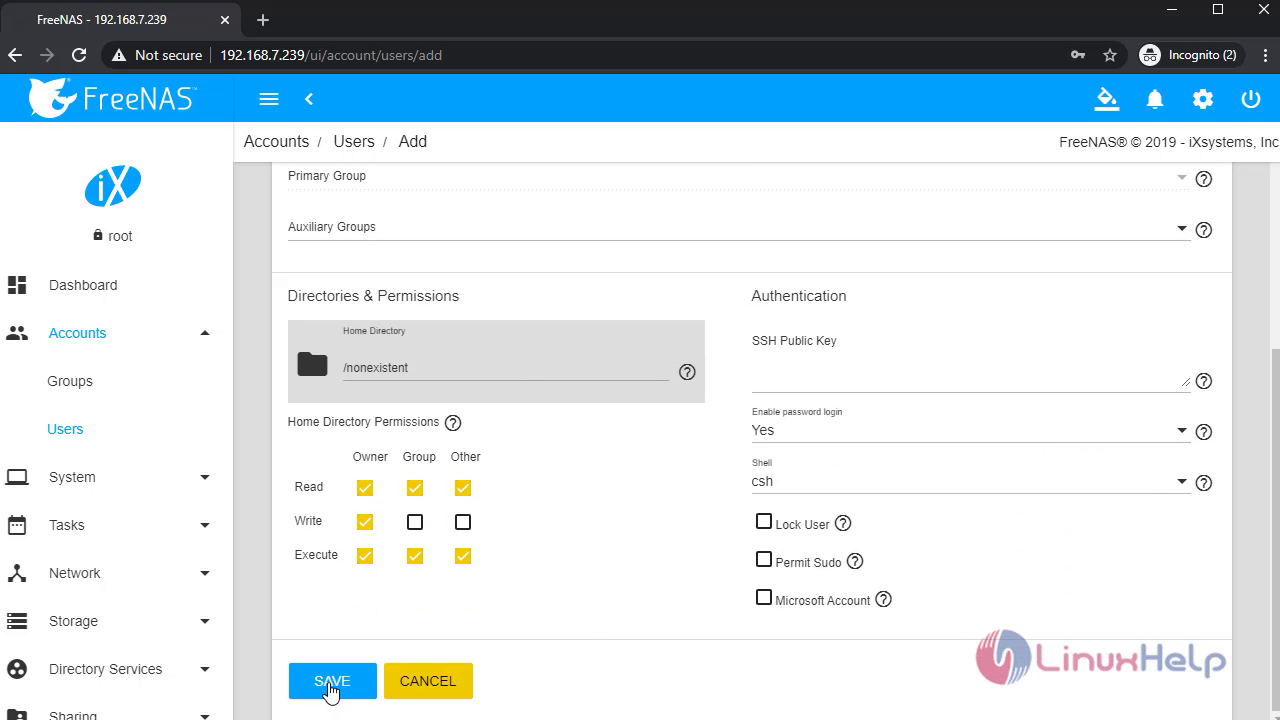The image size is (1280, 720).
Task: Open the Auxiliary Groups dropdown
Action: coord(738,228)
